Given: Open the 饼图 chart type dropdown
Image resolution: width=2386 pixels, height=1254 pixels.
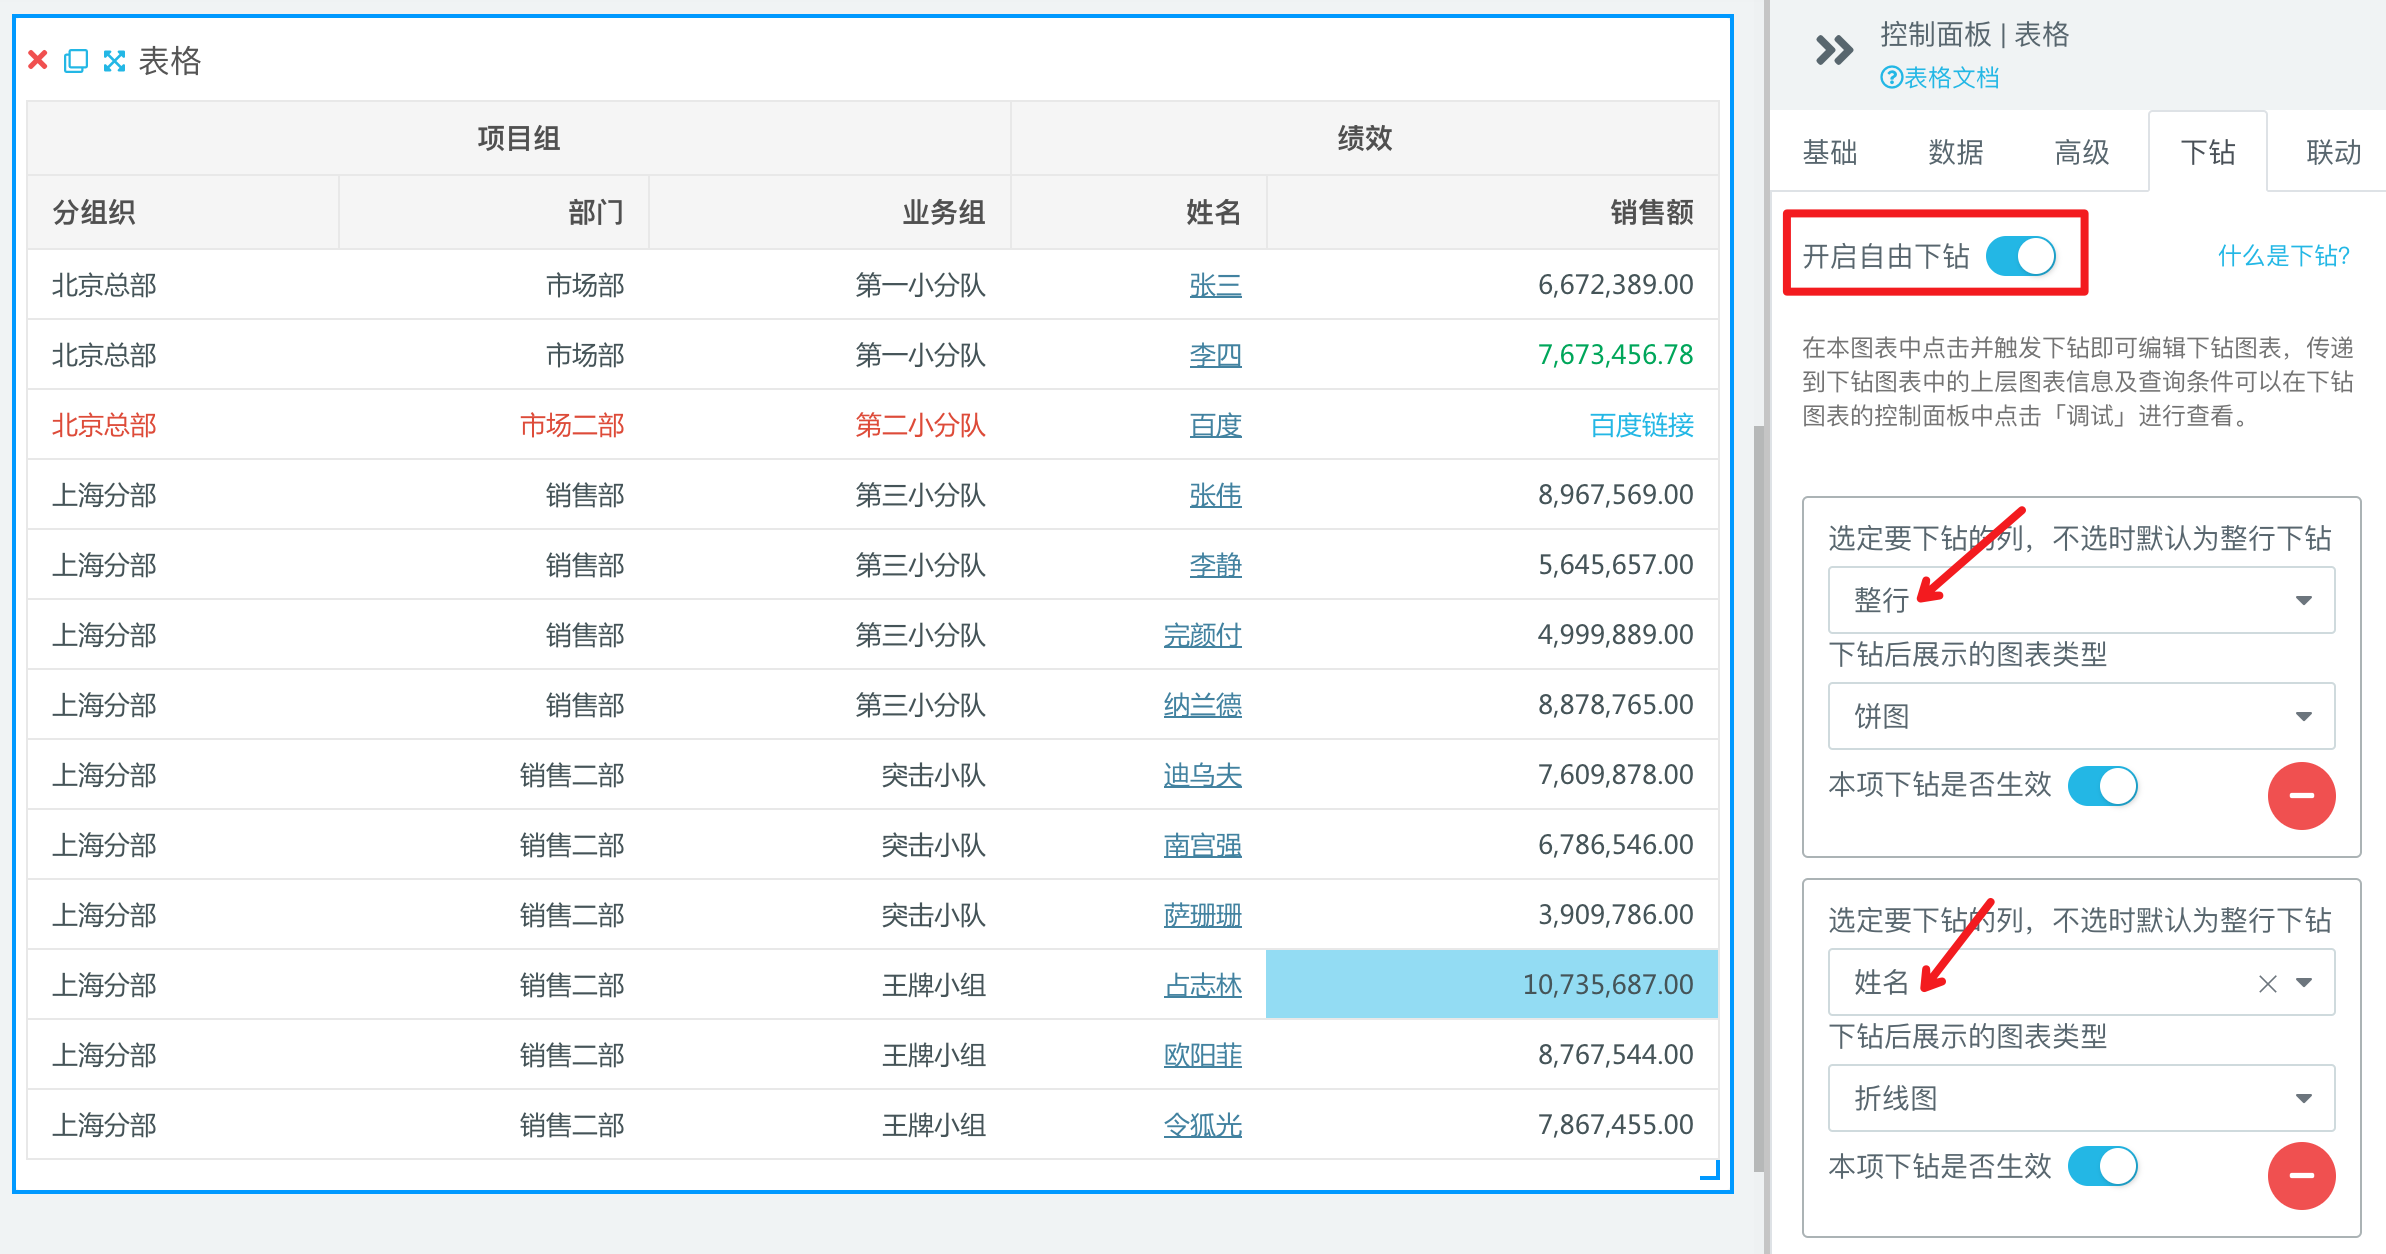Looking at the screenshot, I should tap(2081, 716).
